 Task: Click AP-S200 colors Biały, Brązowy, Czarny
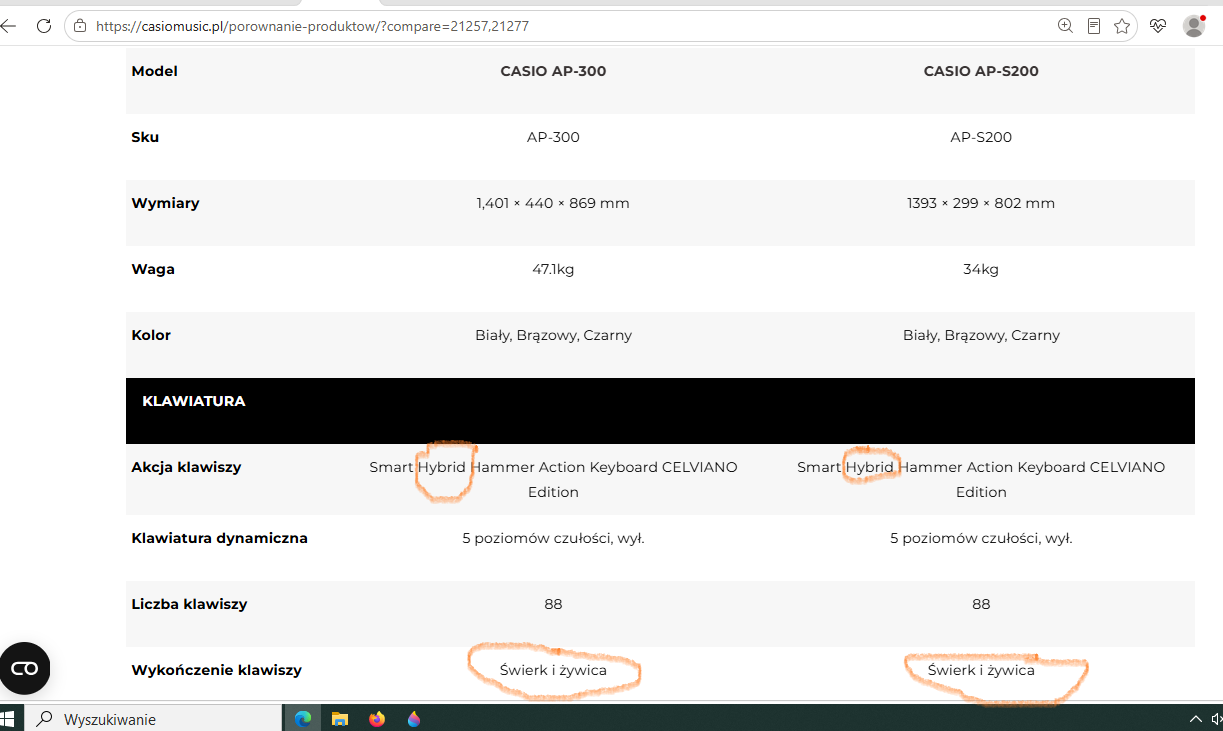(x=981, y=335)
